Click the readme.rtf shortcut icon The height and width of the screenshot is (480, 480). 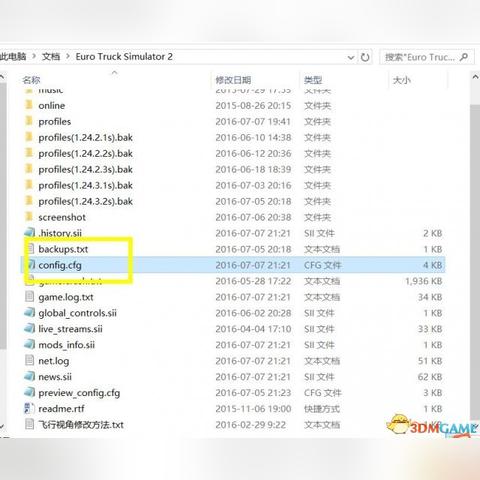coord(30,408)
